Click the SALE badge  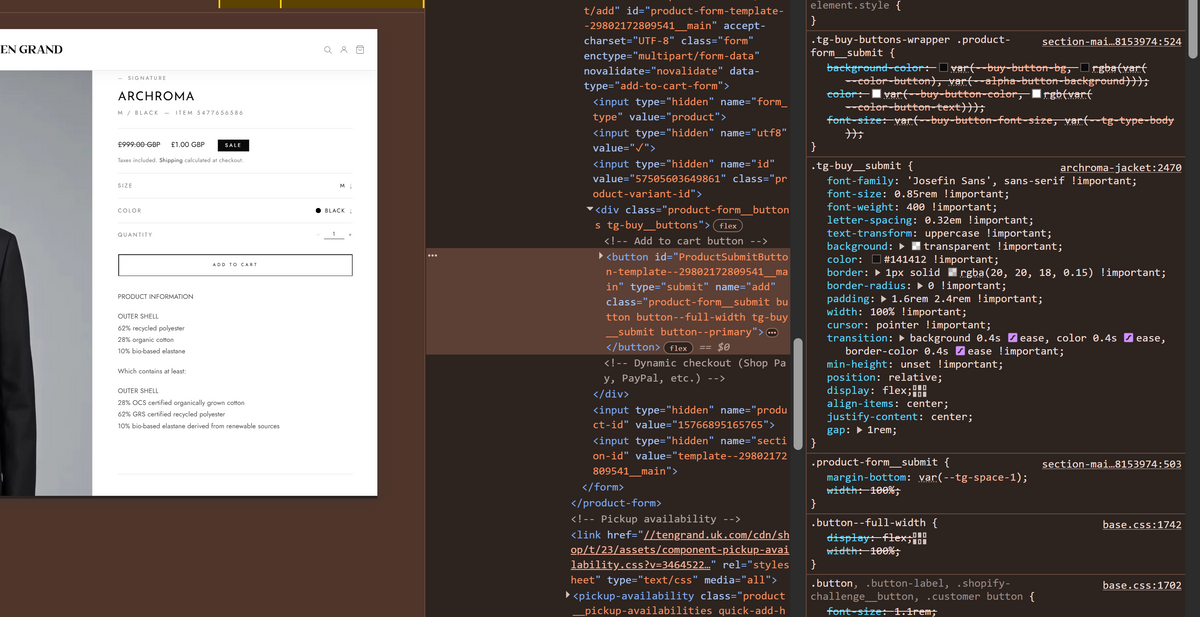coord(233,145)
